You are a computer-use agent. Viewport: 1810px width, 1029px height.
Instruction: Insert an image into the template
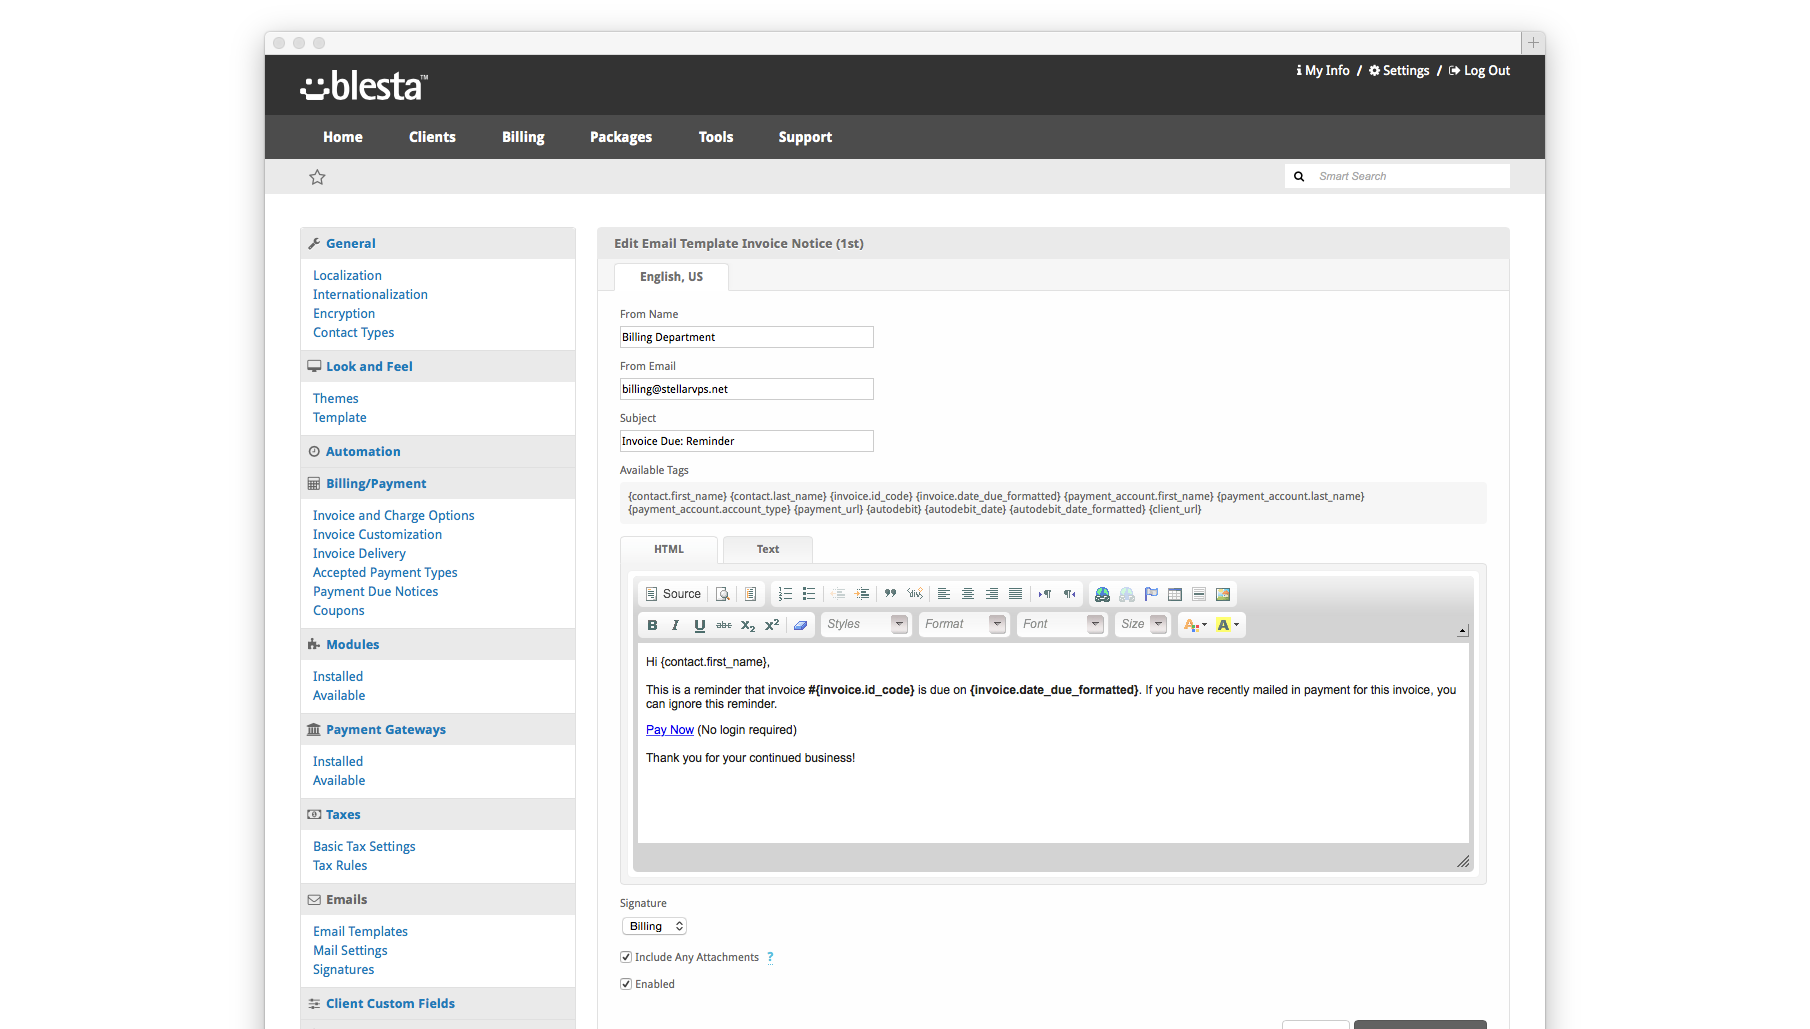(x=1223, y=594)
